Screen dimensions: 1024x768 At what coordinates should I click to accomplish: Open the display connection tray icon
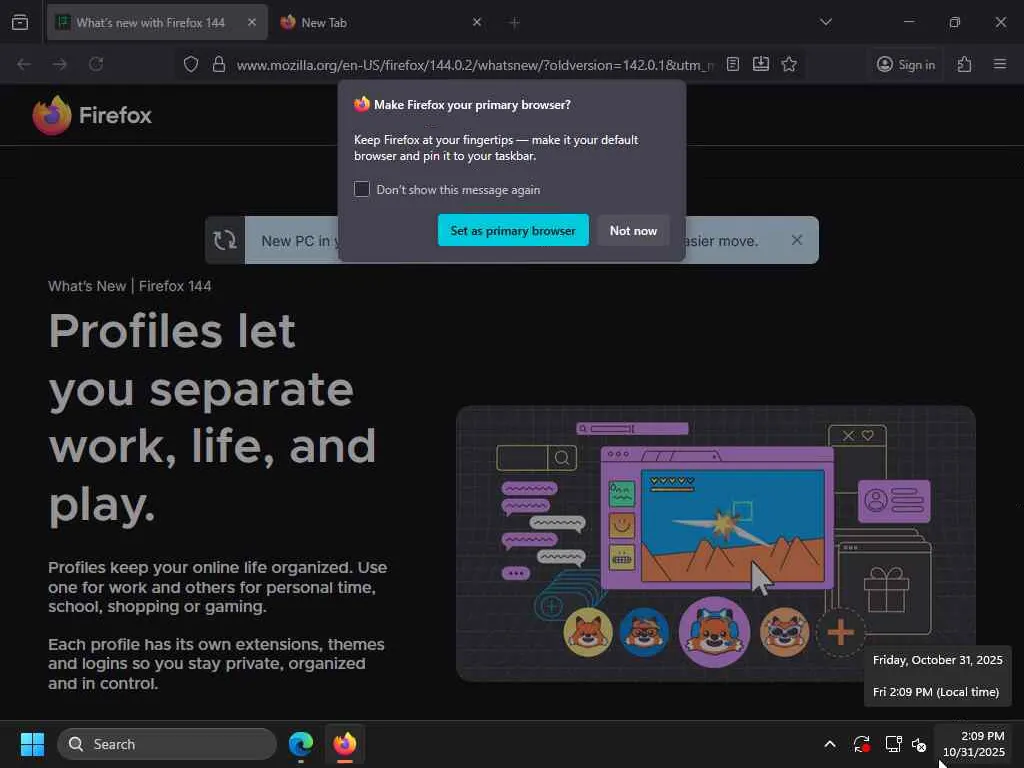tap(893, 744)
